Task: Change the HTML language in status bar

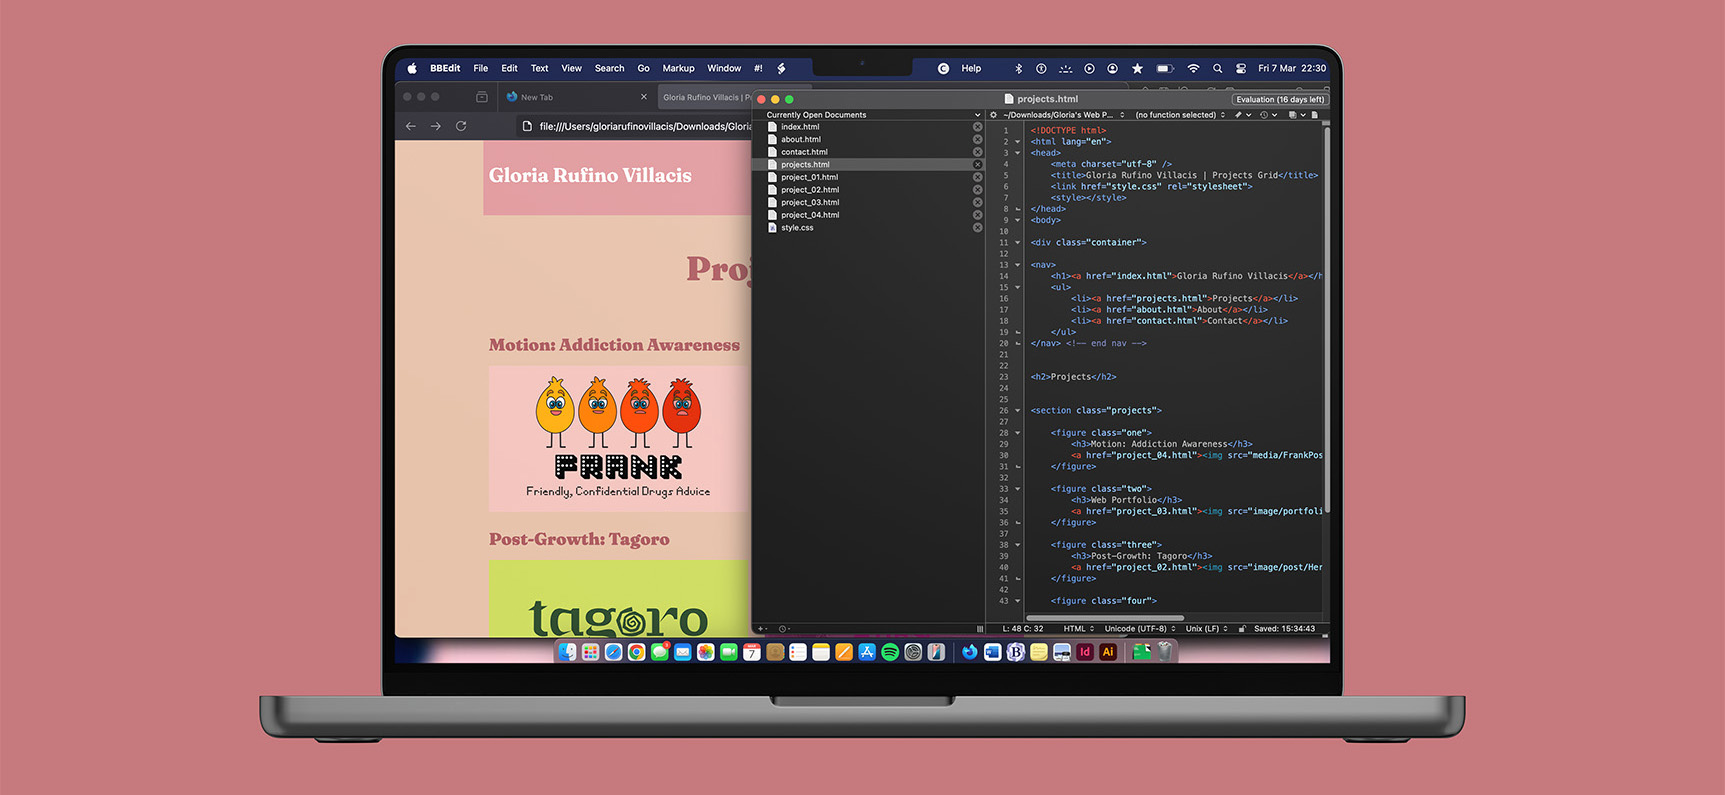Action: (1078, 629)
